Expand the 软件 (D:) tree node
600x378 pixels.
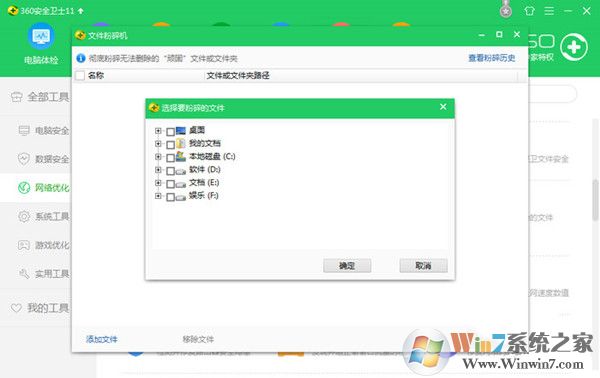[158, 170]
